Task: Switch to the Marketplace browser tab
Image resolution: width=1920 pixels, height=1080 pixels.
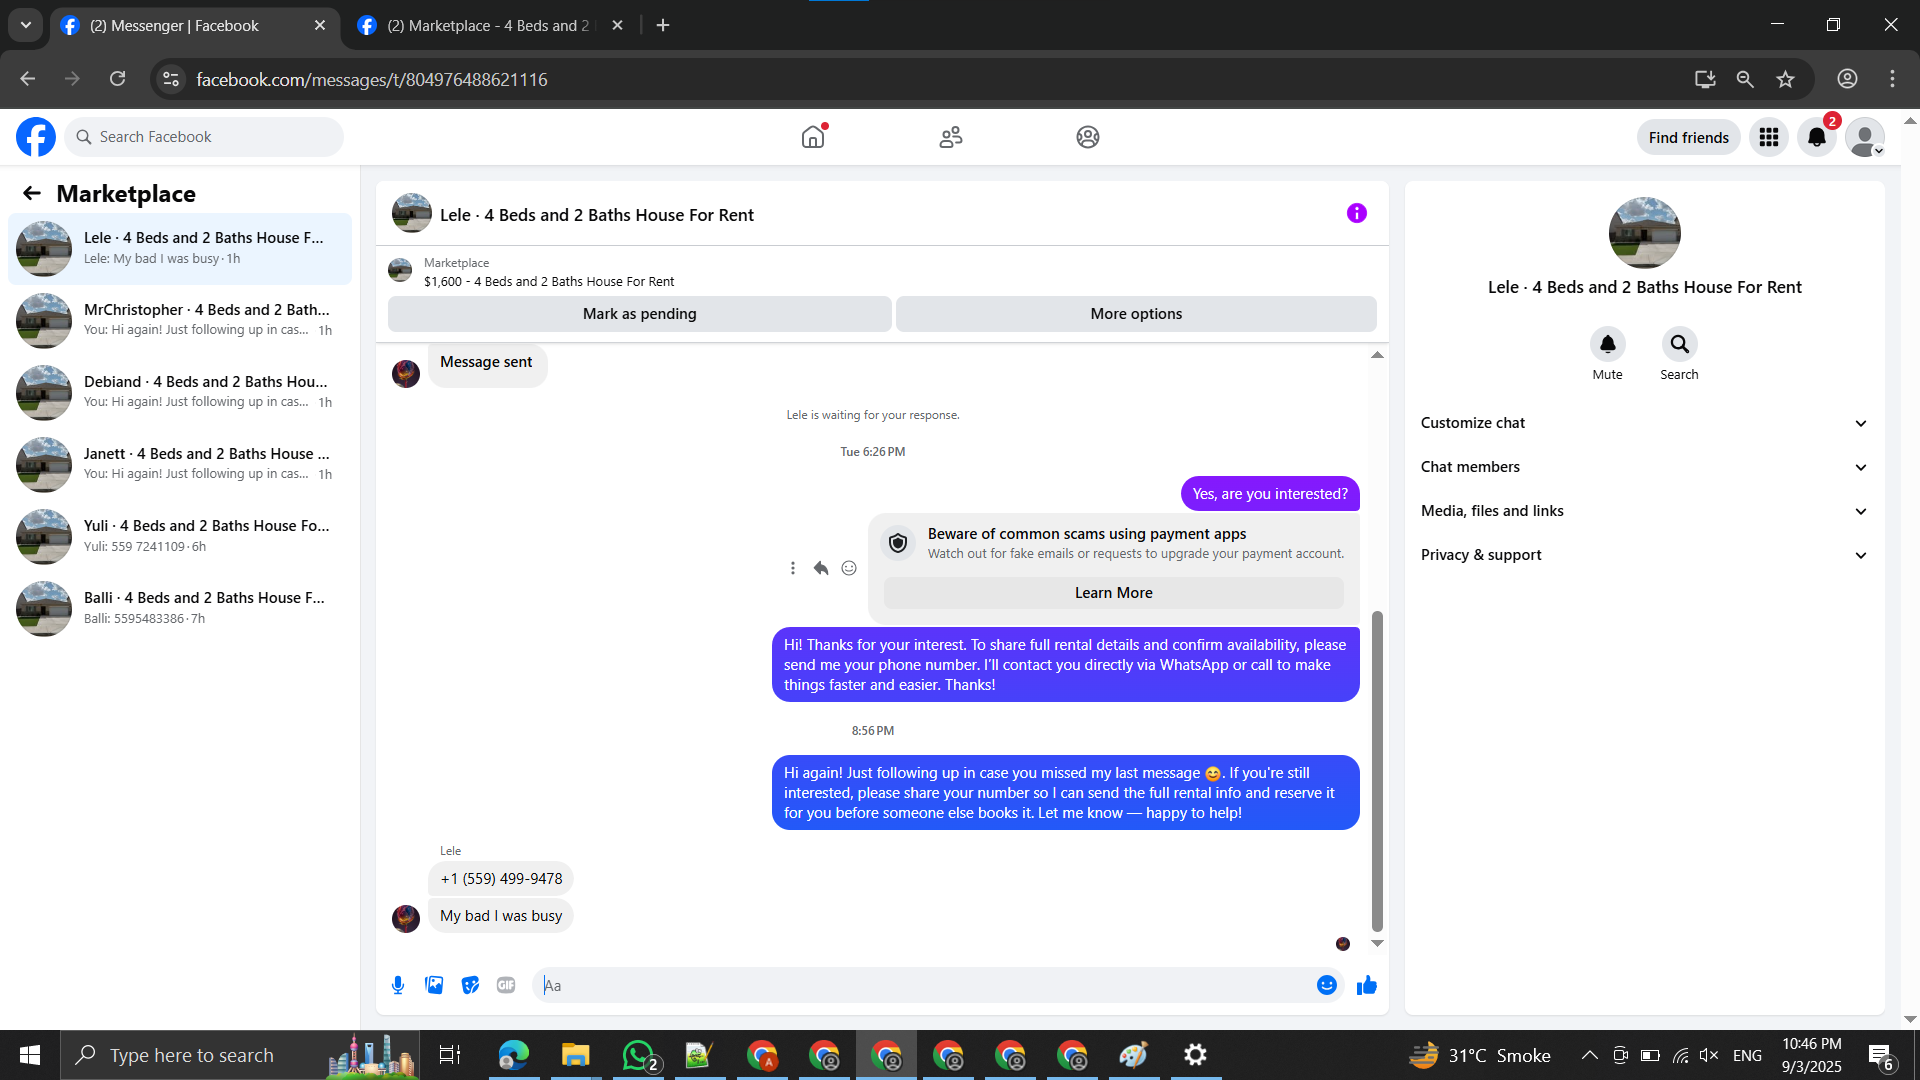Action: click(488, 26)
